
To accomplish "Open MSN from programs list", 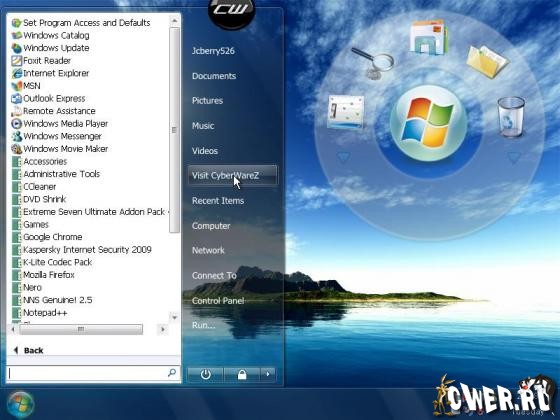I will (26, 86).
